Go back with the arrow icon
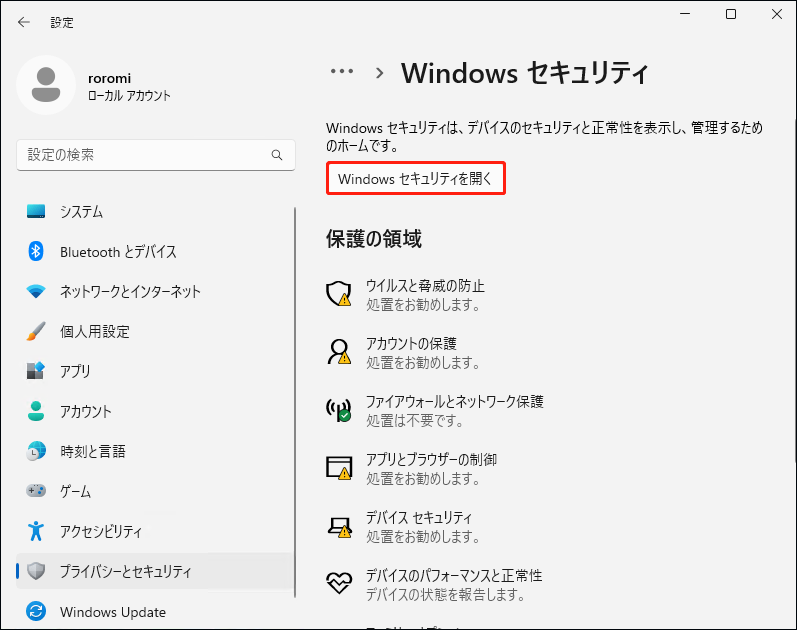Screen dimensions: 797x630 click(x=23, y=22)
